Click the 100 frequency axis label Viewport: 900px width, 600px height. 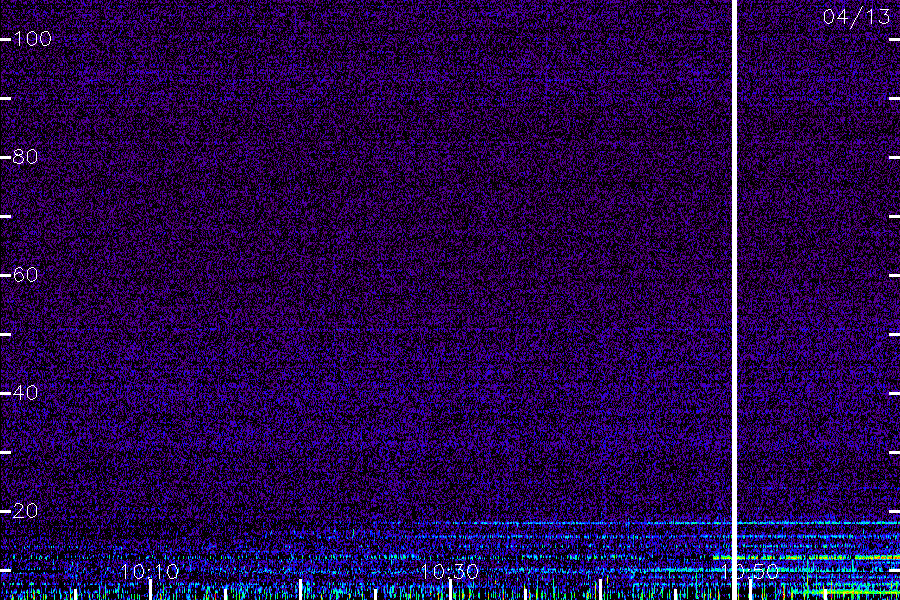click(x=32, y=39)
